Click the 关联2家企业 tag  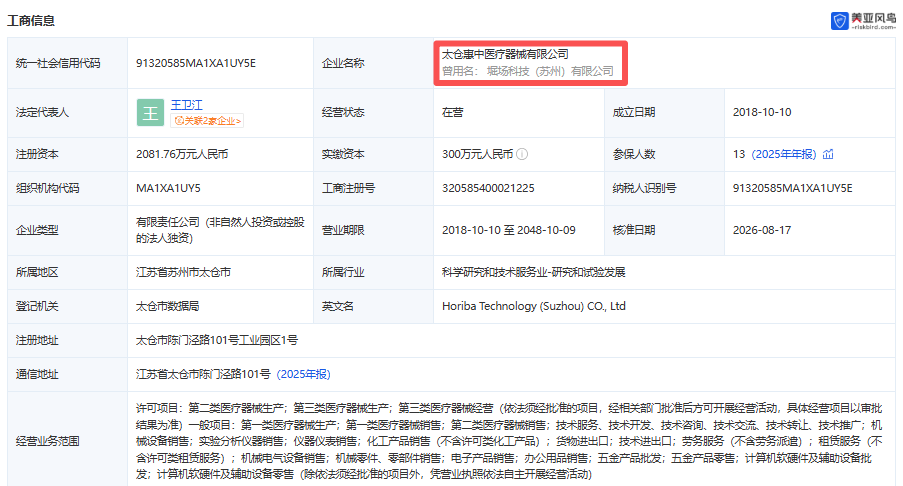(207, 120)
